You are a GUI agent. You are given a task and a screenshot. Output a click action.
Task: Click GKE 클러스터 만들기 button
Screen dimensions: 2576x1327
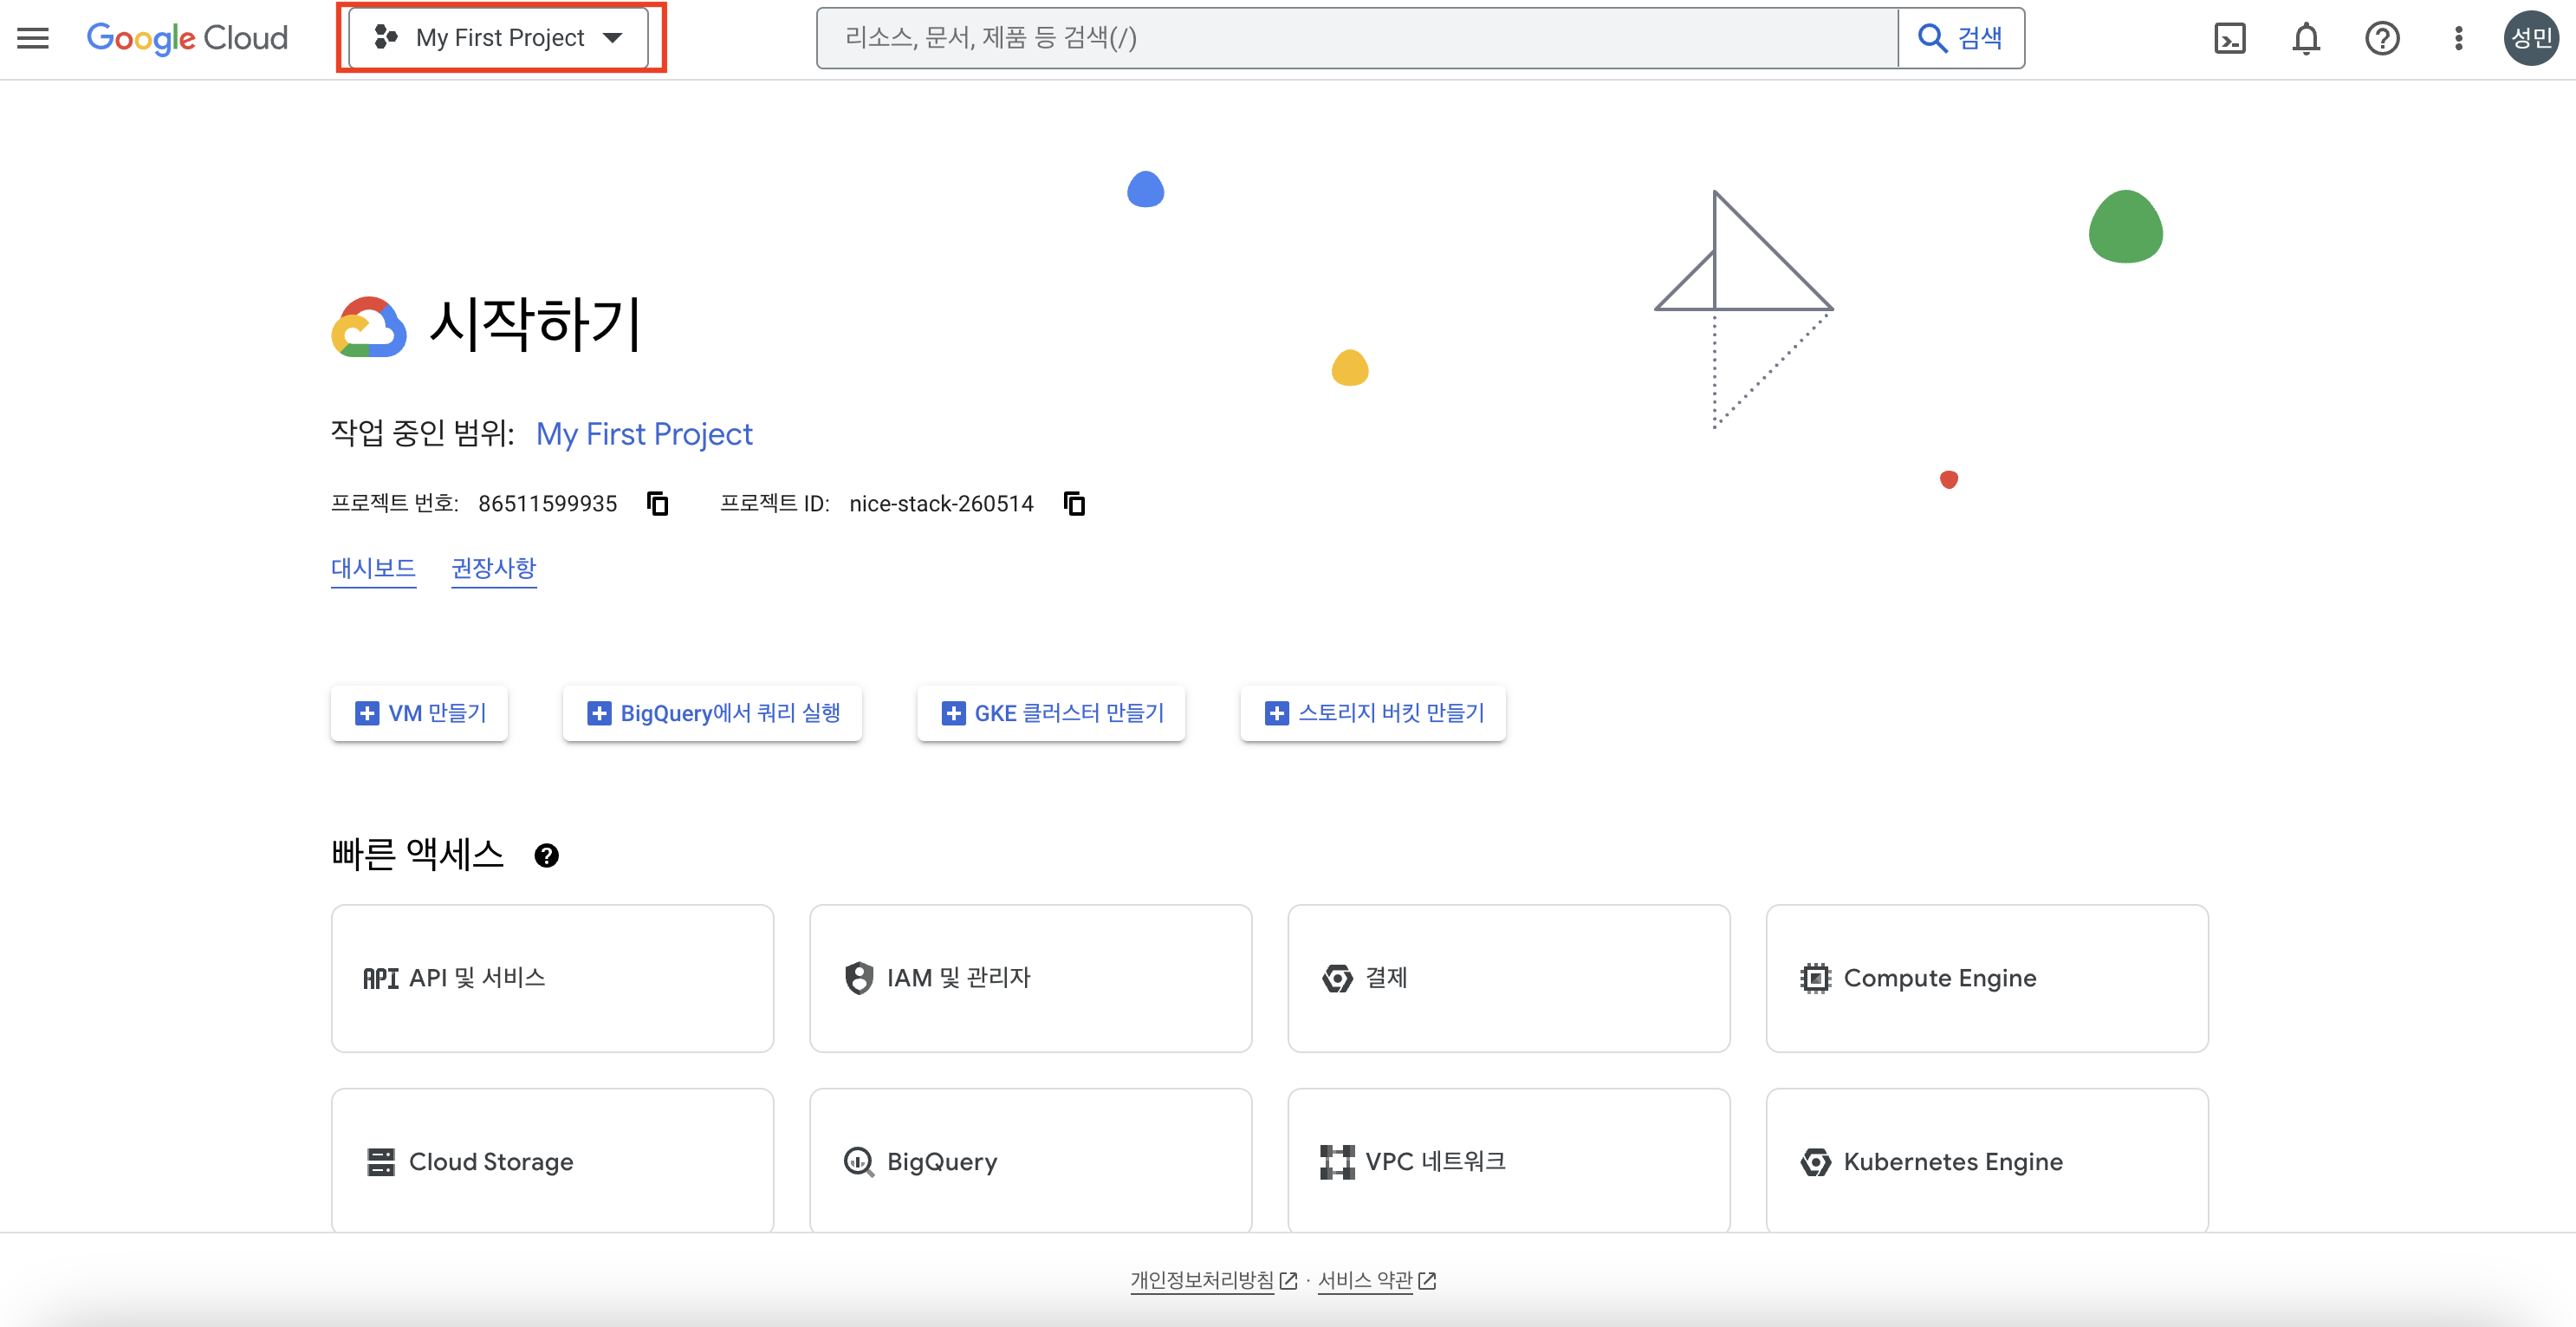[1051, 713]
